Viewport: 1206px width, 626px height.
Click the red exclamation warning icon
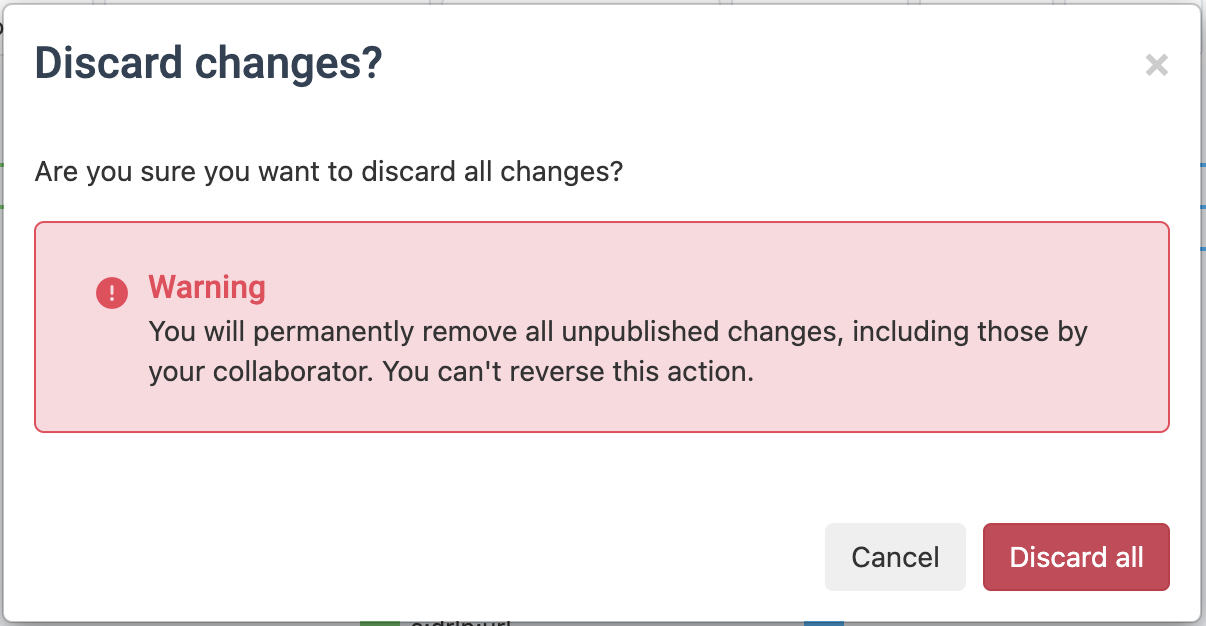(x=112, y=293)
